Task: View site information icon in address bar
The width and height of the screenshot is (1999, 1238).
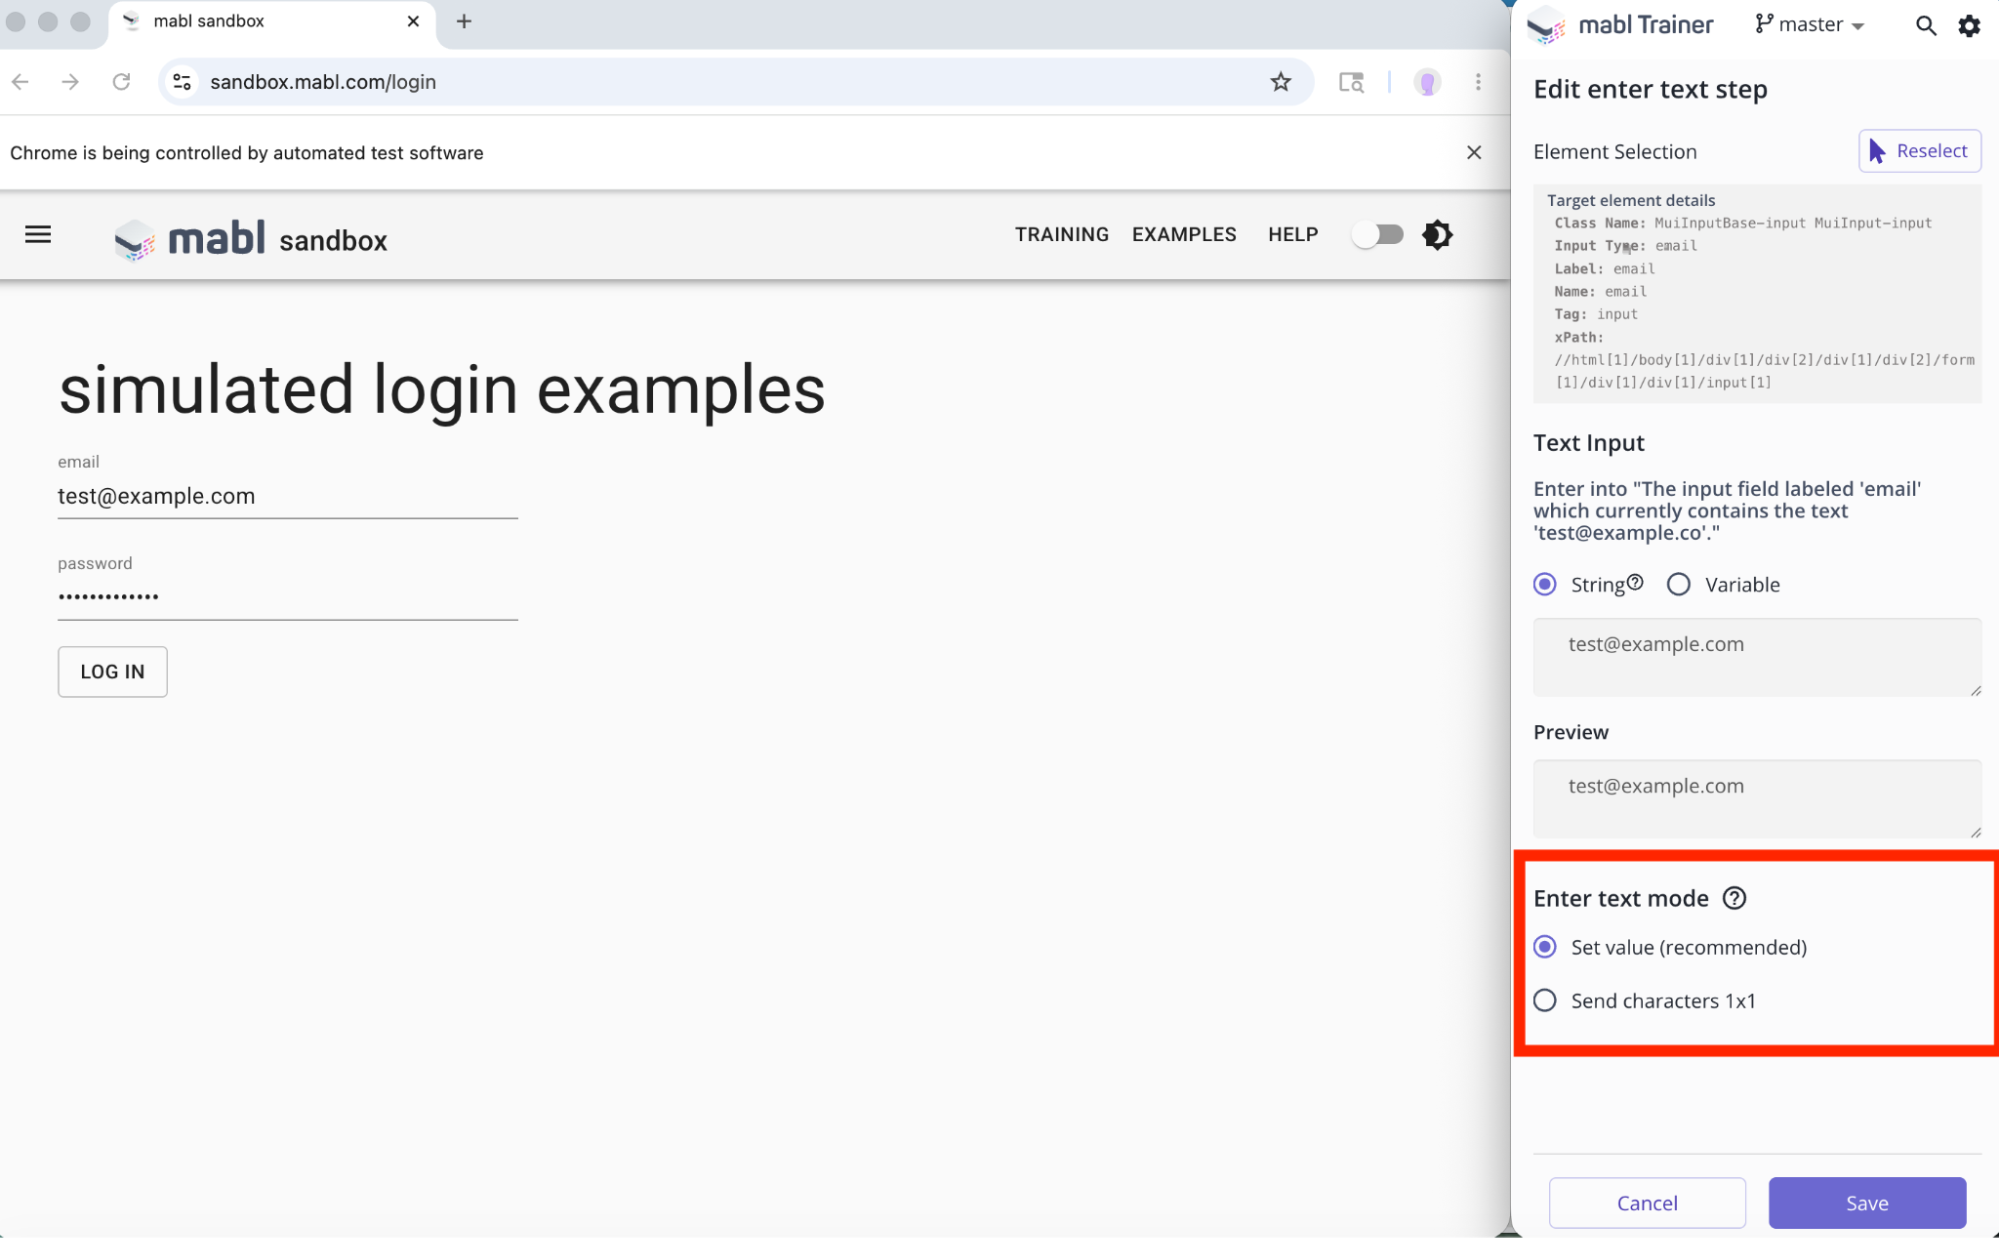Action: [182, 82]
